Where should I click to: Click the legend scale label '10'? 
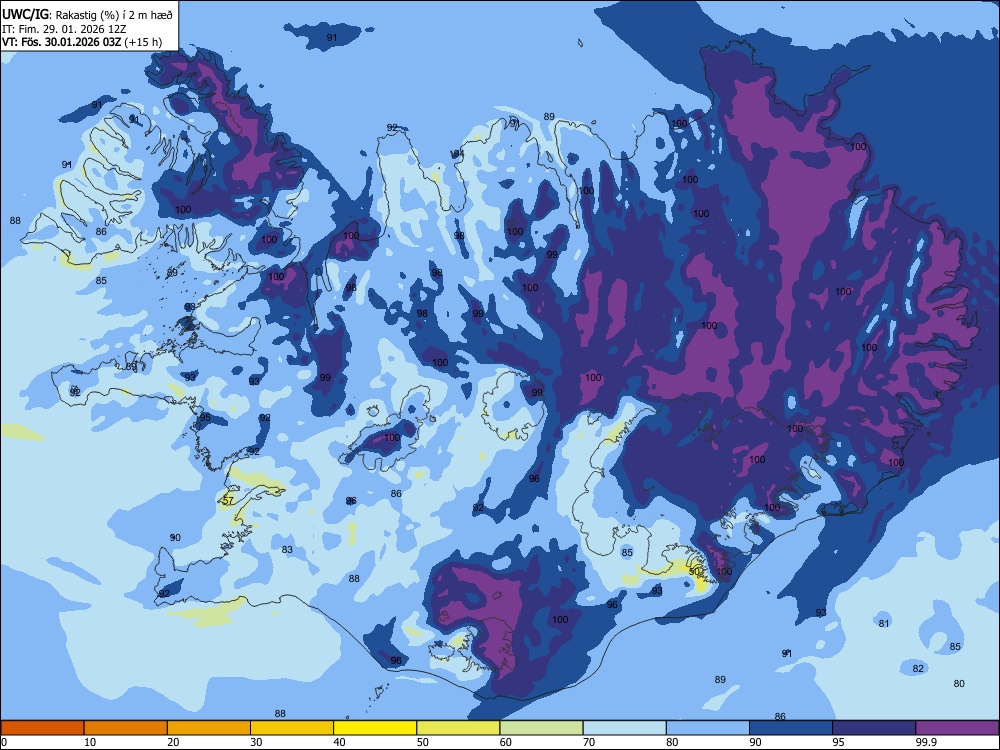tap(90, 742)
